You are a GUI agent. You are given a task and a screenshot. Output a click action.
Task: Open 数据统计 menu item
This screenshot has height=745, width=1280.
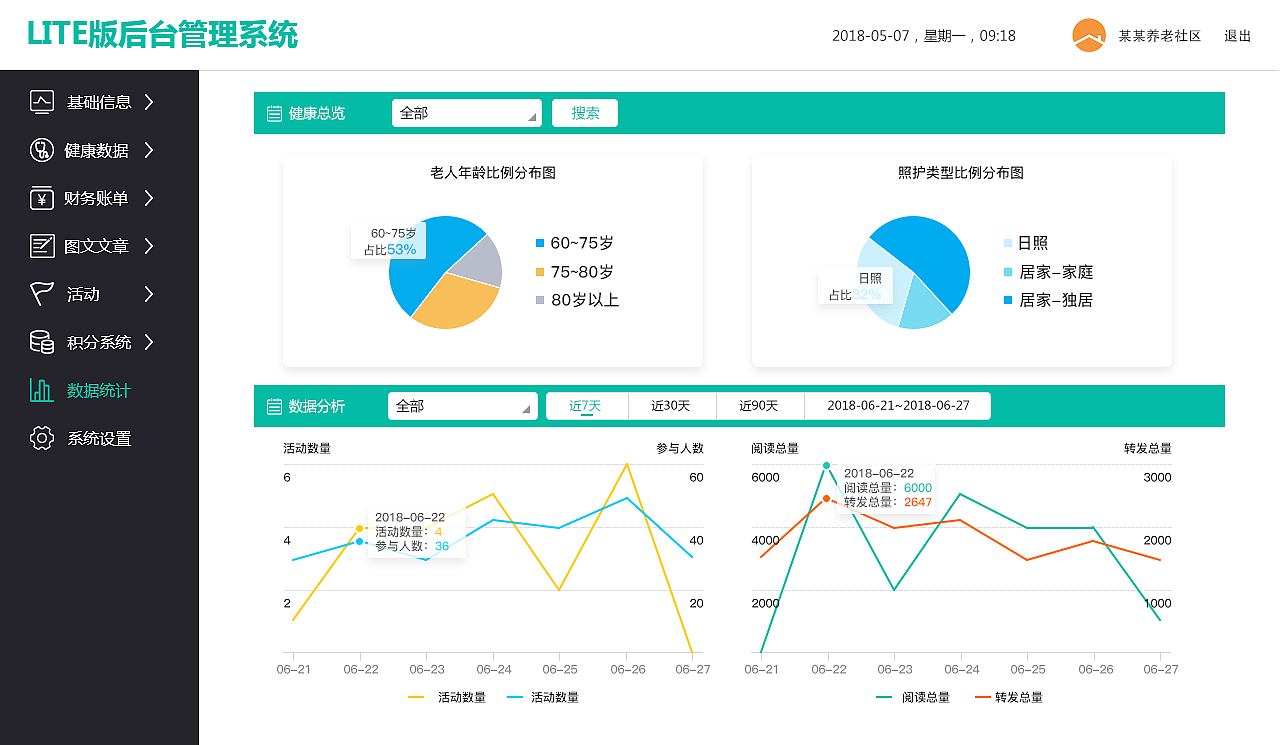99,390
